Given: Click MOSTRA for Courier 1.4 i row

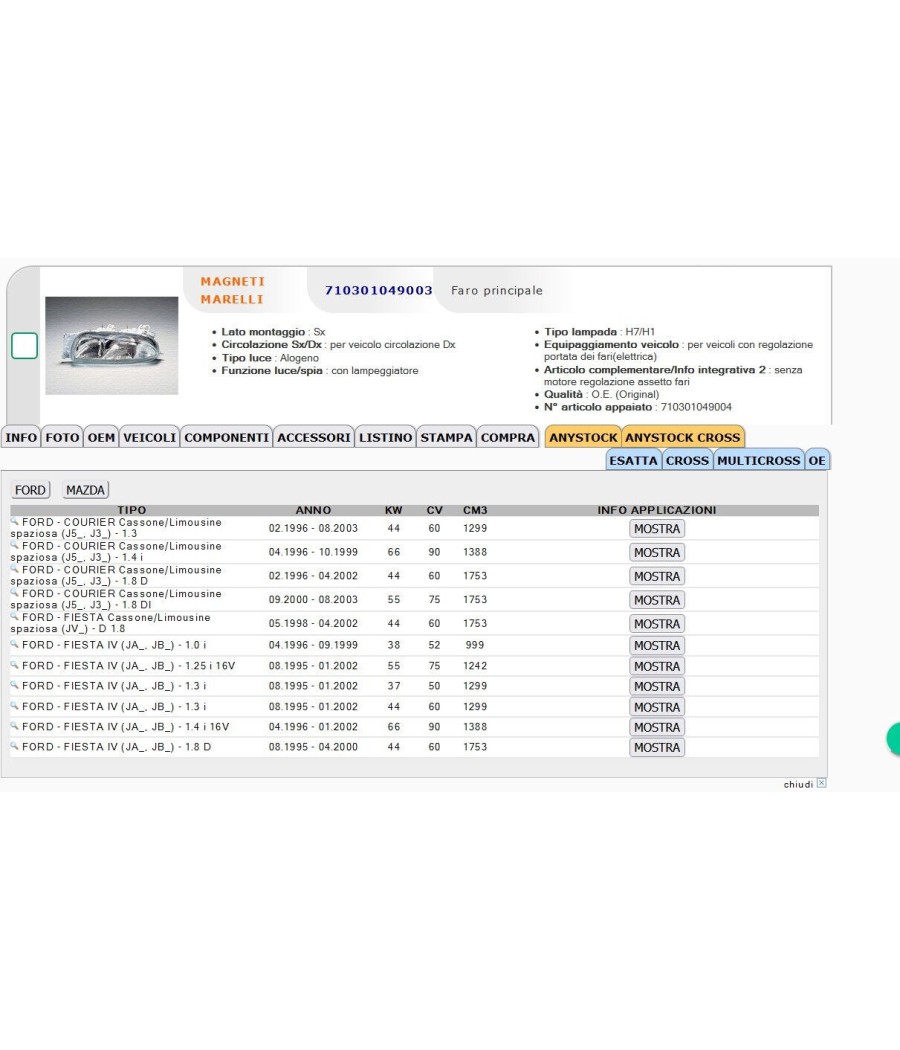Looking at the screenshot, I should (x=657, y=552).
